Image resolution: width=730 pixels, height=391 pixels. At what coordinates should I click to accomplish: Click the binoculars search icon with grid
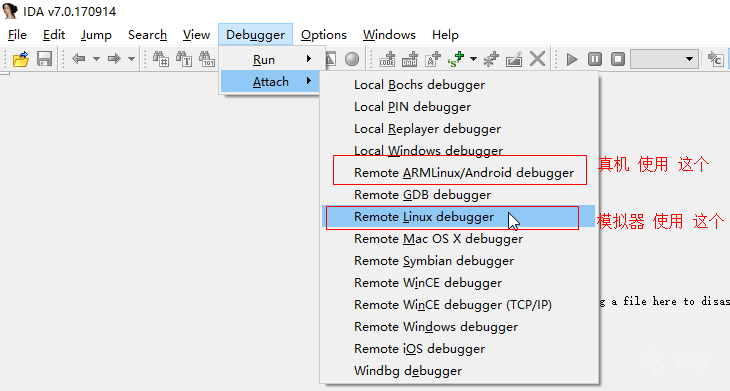point(161,59)
